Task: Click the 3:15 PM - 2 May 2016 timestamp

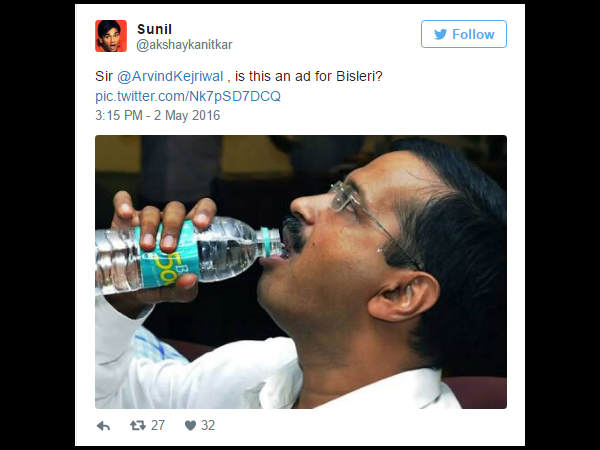Action: pyautogui.click(x=158, y=115)
